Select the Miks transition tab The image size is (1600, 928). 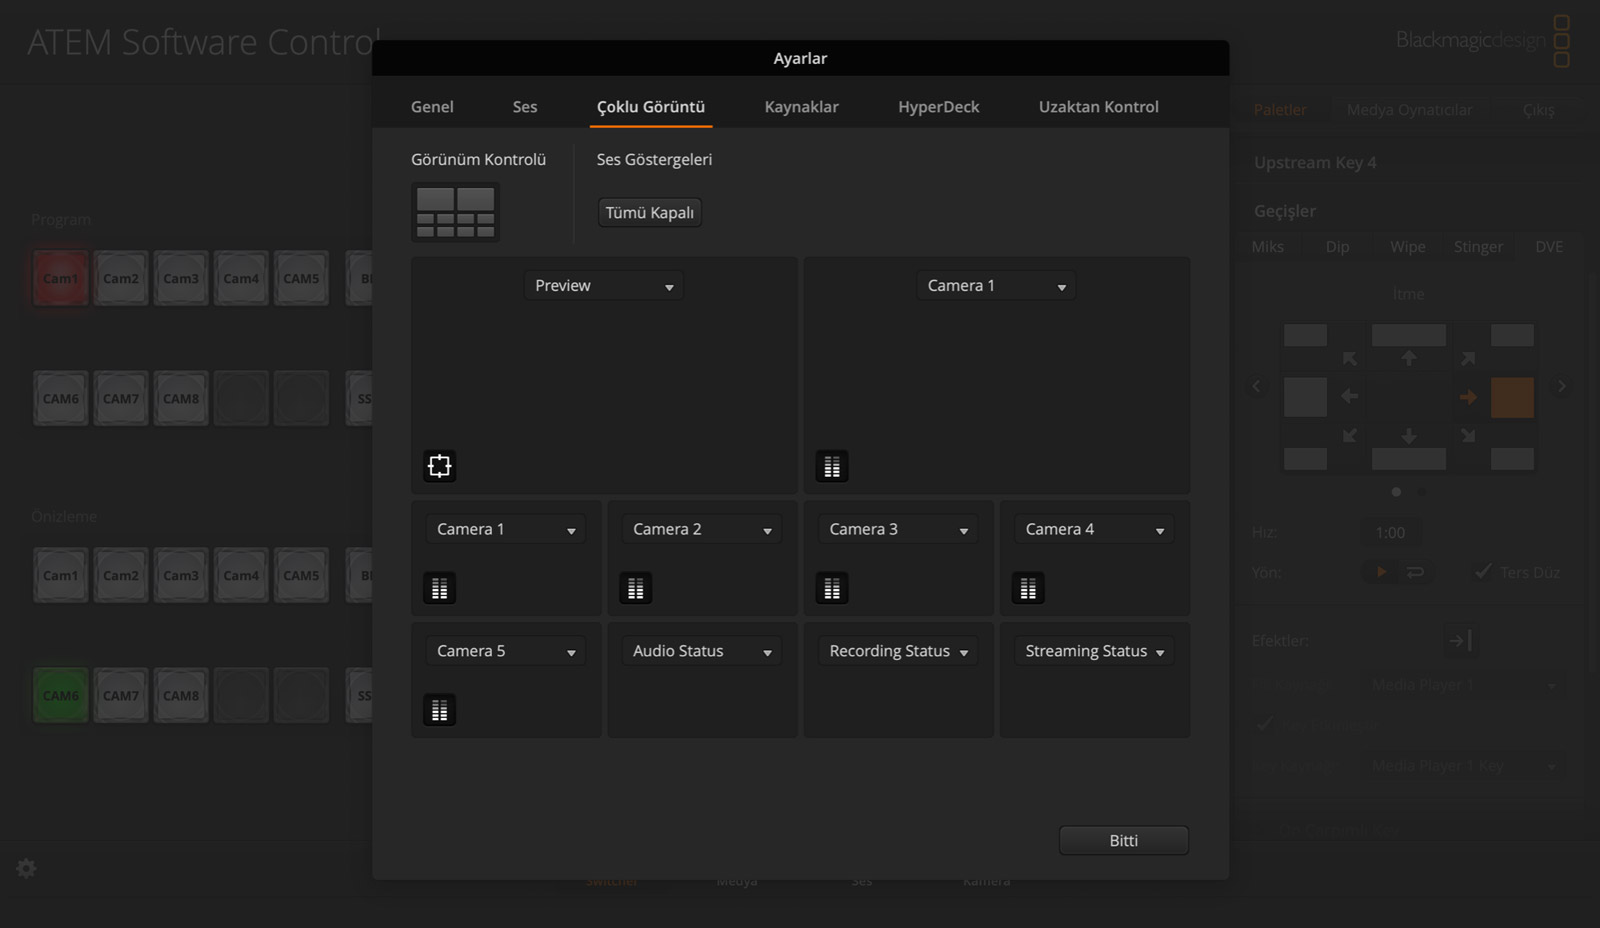point(1268,247)
